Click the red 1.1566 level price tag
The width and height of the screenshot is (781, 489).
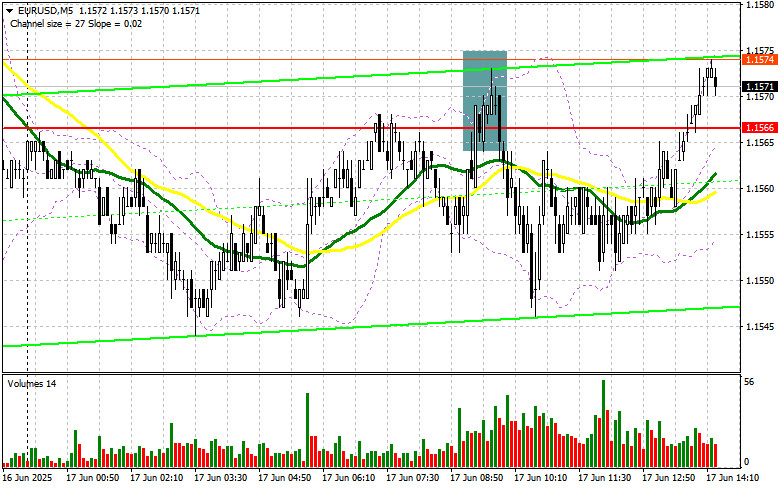click(x=760, y=128)
